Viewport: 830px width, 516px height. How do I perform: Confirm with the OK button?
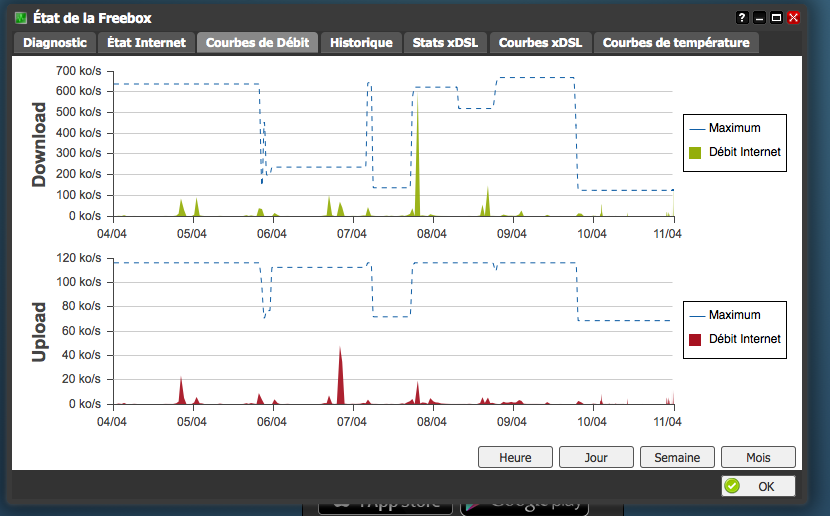(x=758, y=486)
